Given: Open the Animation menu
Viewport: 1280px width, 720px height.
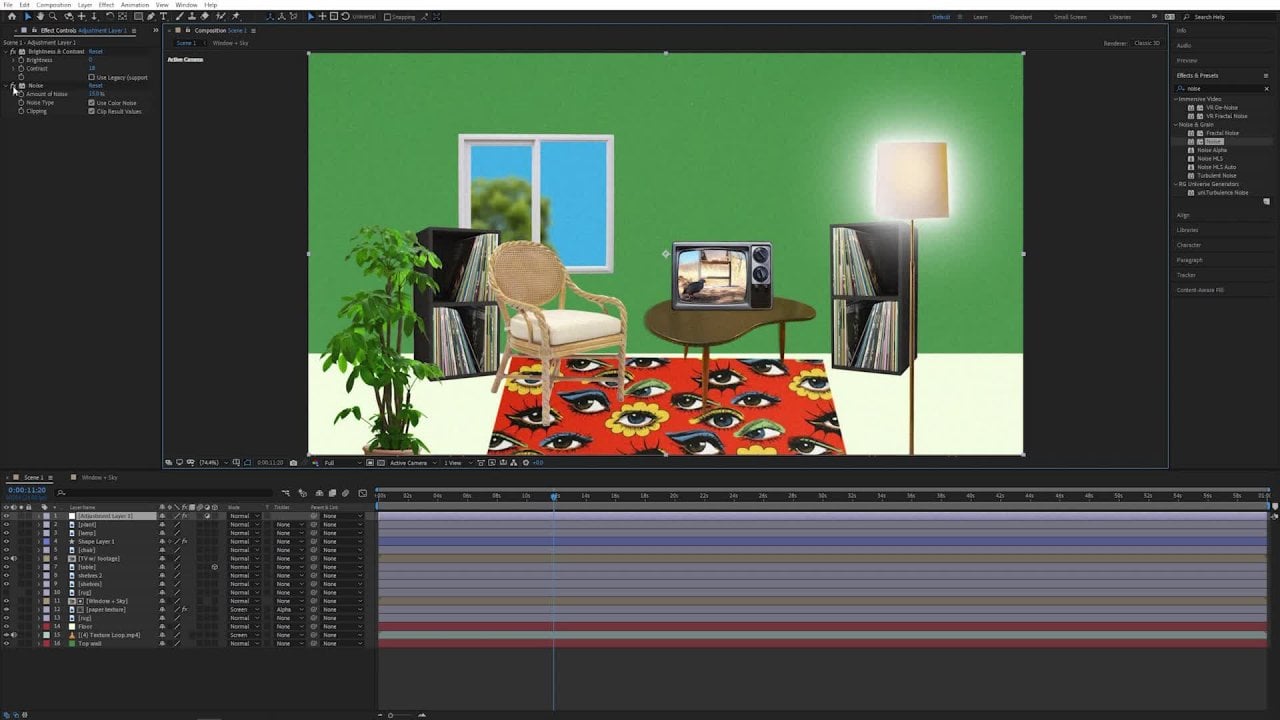Looking at the screenshot, I should (134, 5).
